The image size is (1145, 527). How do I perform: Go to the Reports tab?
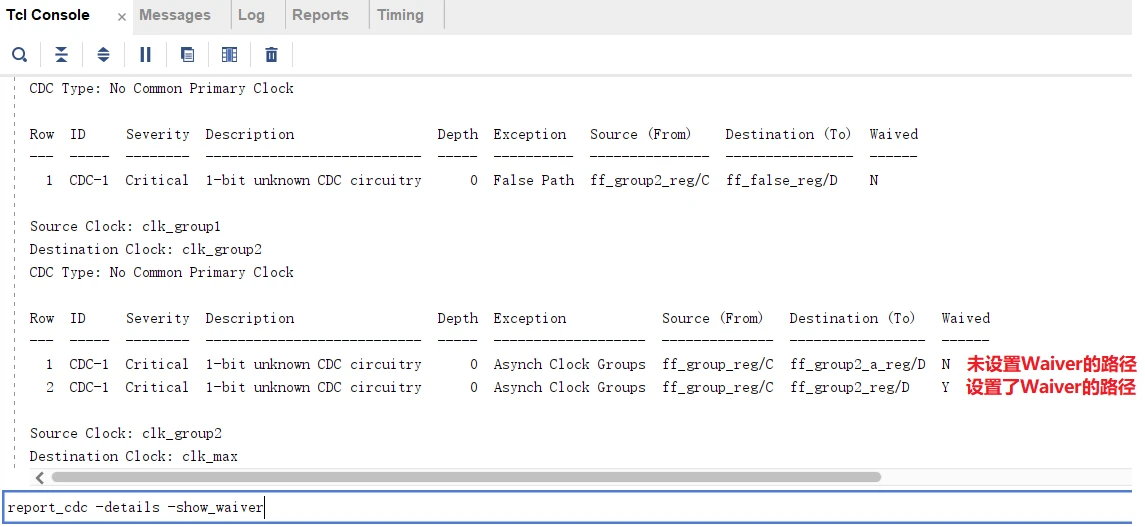pyautogui.click(x=320, y=15)
